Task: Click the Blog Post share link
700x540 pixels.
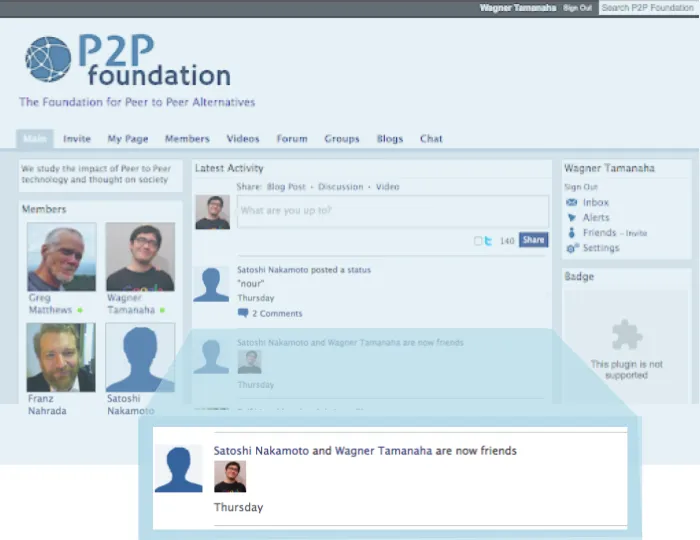Action: 286,187
